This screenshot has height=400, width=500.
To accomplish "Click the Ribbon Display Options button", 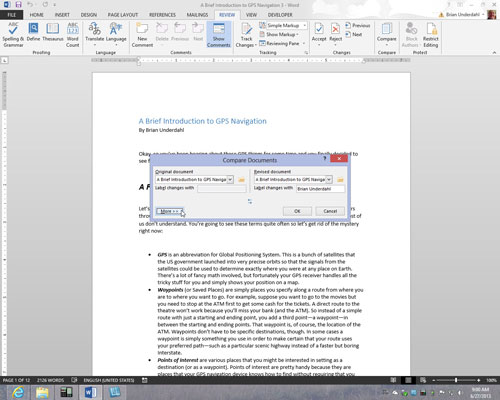I will [460, 5].
